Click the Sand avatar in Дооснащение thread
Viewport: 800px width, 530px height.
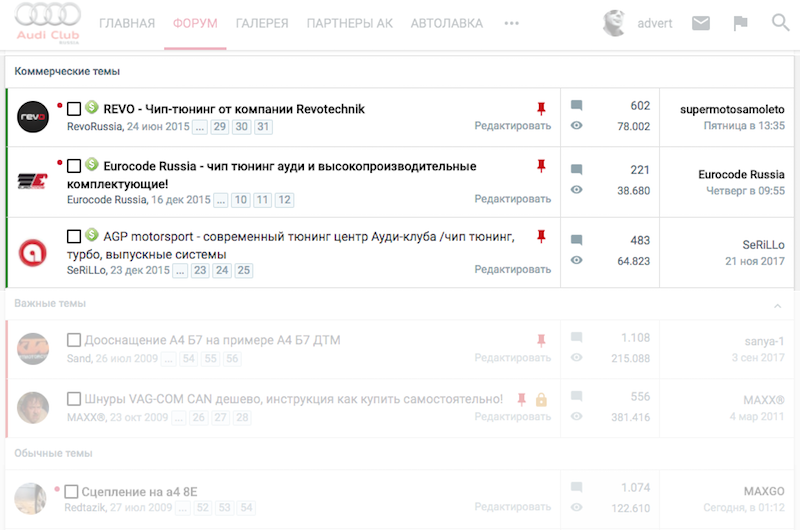[x=33, y=349]
